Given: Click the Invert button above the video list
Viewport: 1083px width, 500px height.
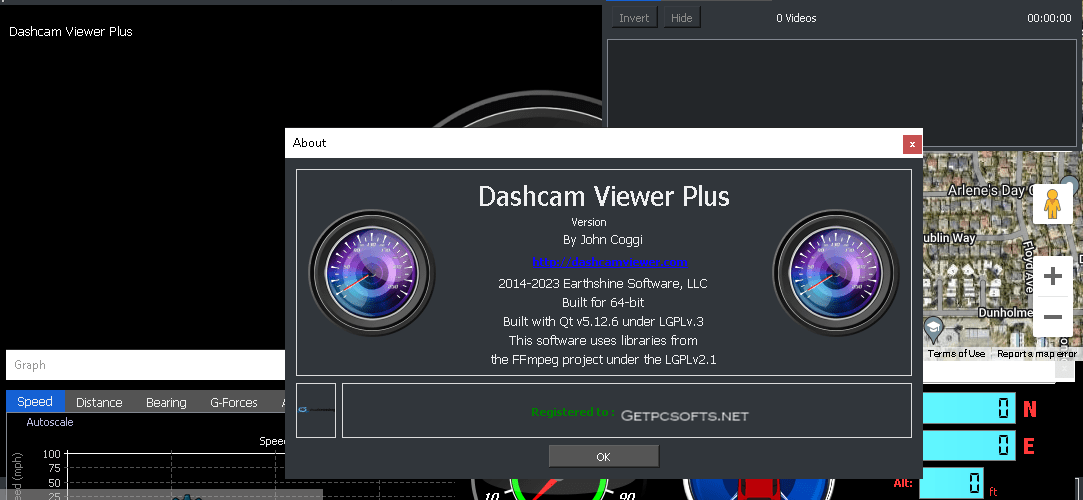Looking at the screenshot, I should coord(634,18).
